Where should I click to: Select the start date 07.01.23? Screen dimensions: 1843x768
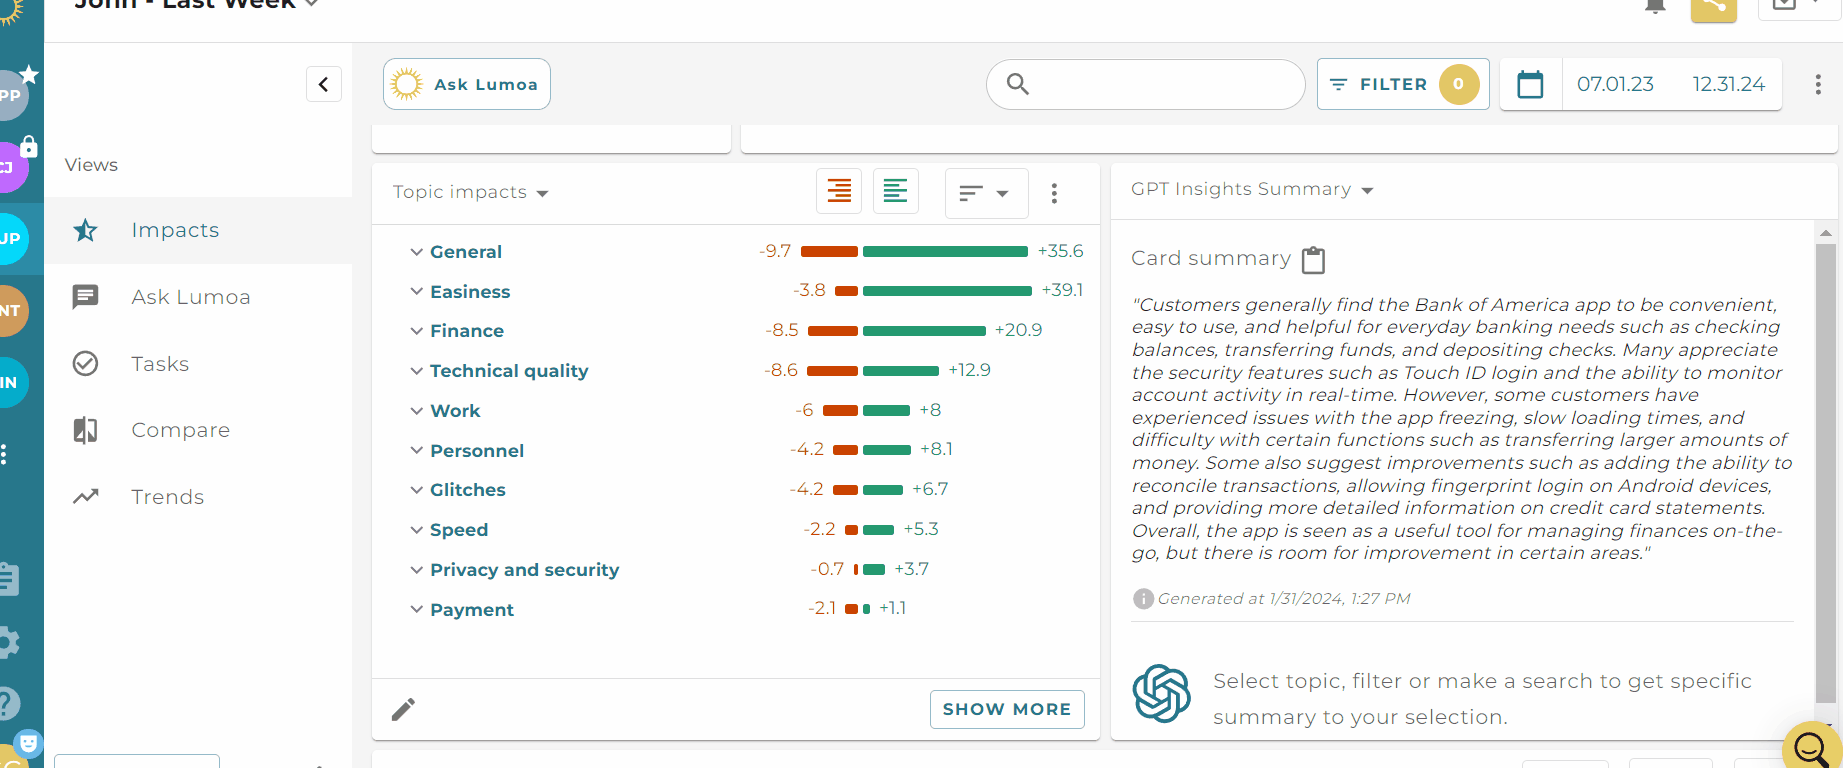point(1615,84)
